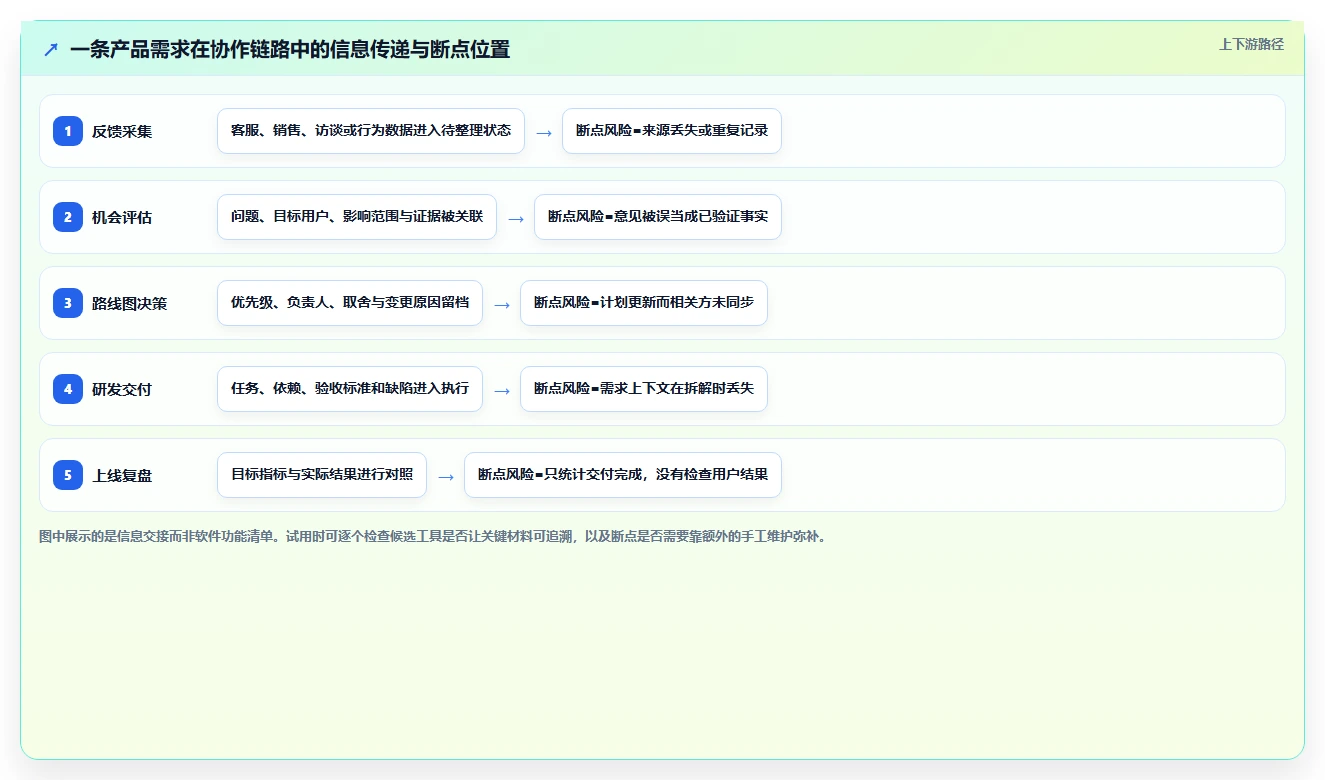Screen dimensions: 1325x780
Task: Open the 任务、依赖、验收标准和缺陷进入执行 box
Action: (x=350, y=389)
